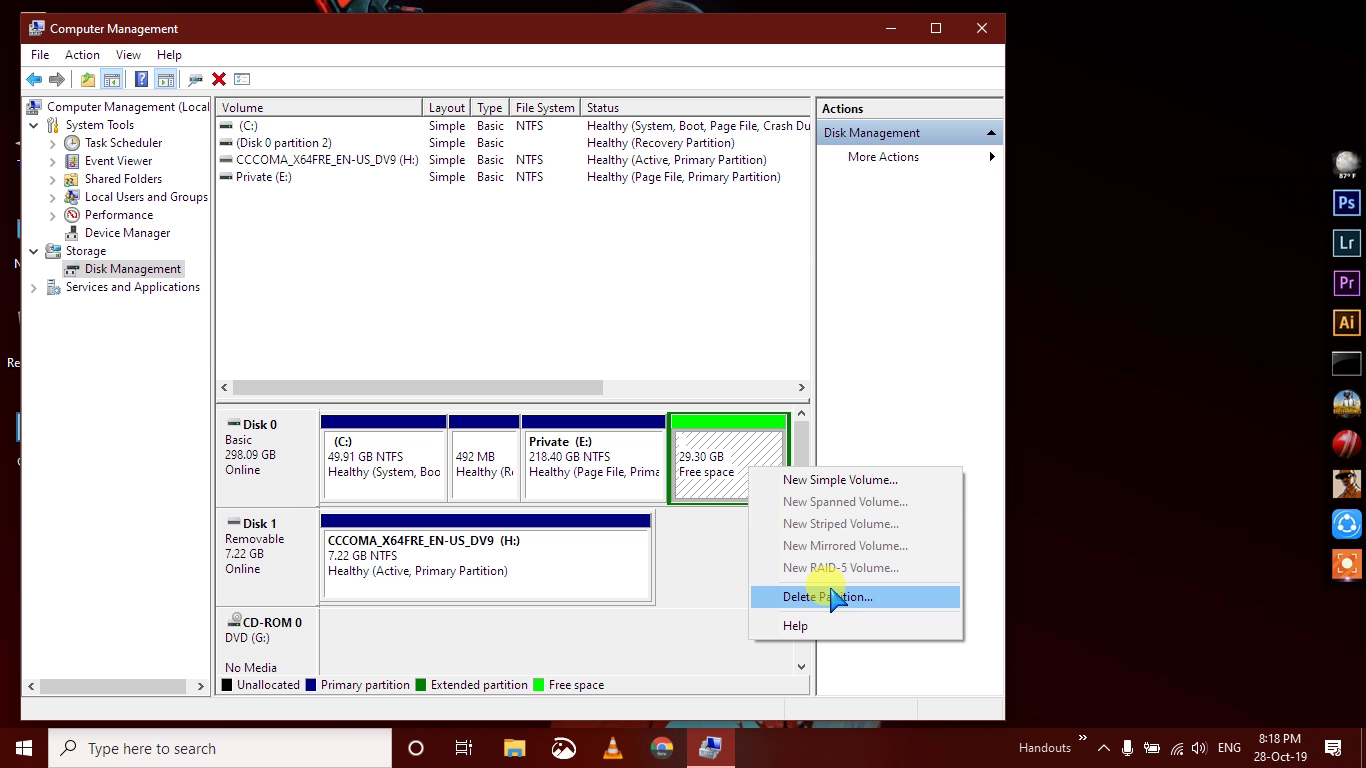
Task: Select the Up one level folder toolbar icon
Action: 88,79
